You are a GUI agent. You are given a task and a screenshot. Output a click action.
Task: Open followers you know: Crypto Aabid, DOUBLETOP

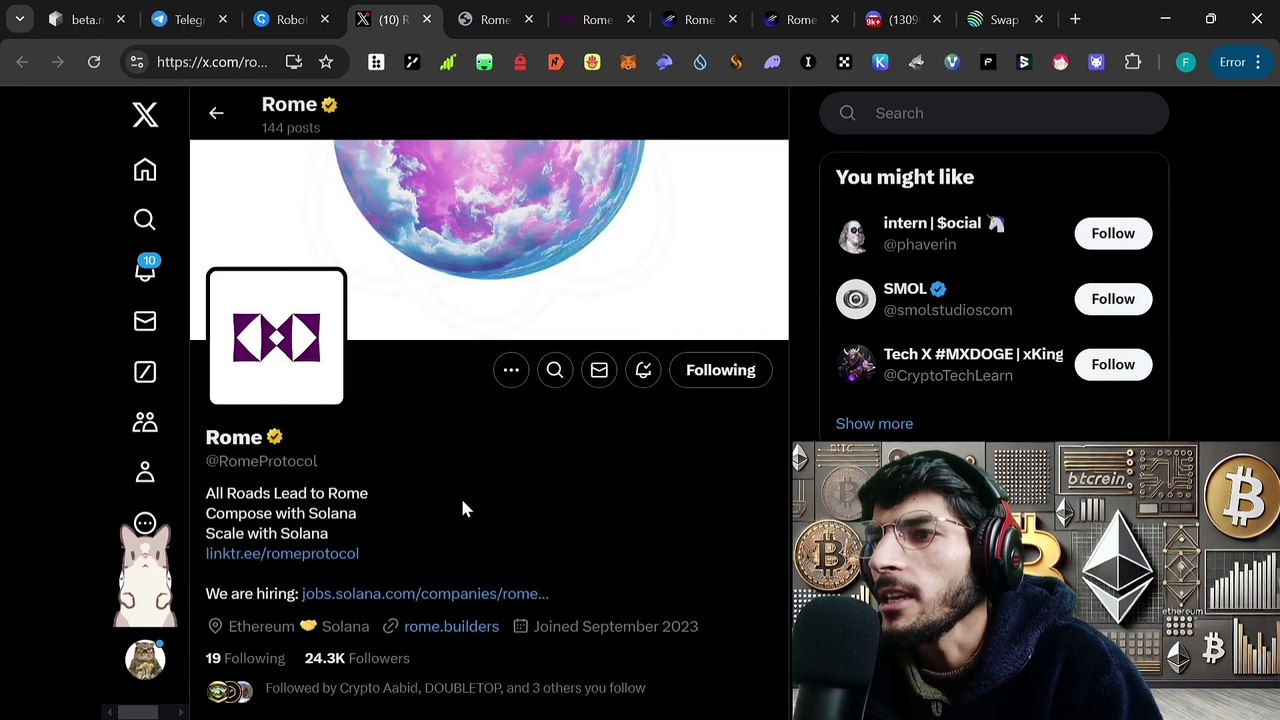455,688
